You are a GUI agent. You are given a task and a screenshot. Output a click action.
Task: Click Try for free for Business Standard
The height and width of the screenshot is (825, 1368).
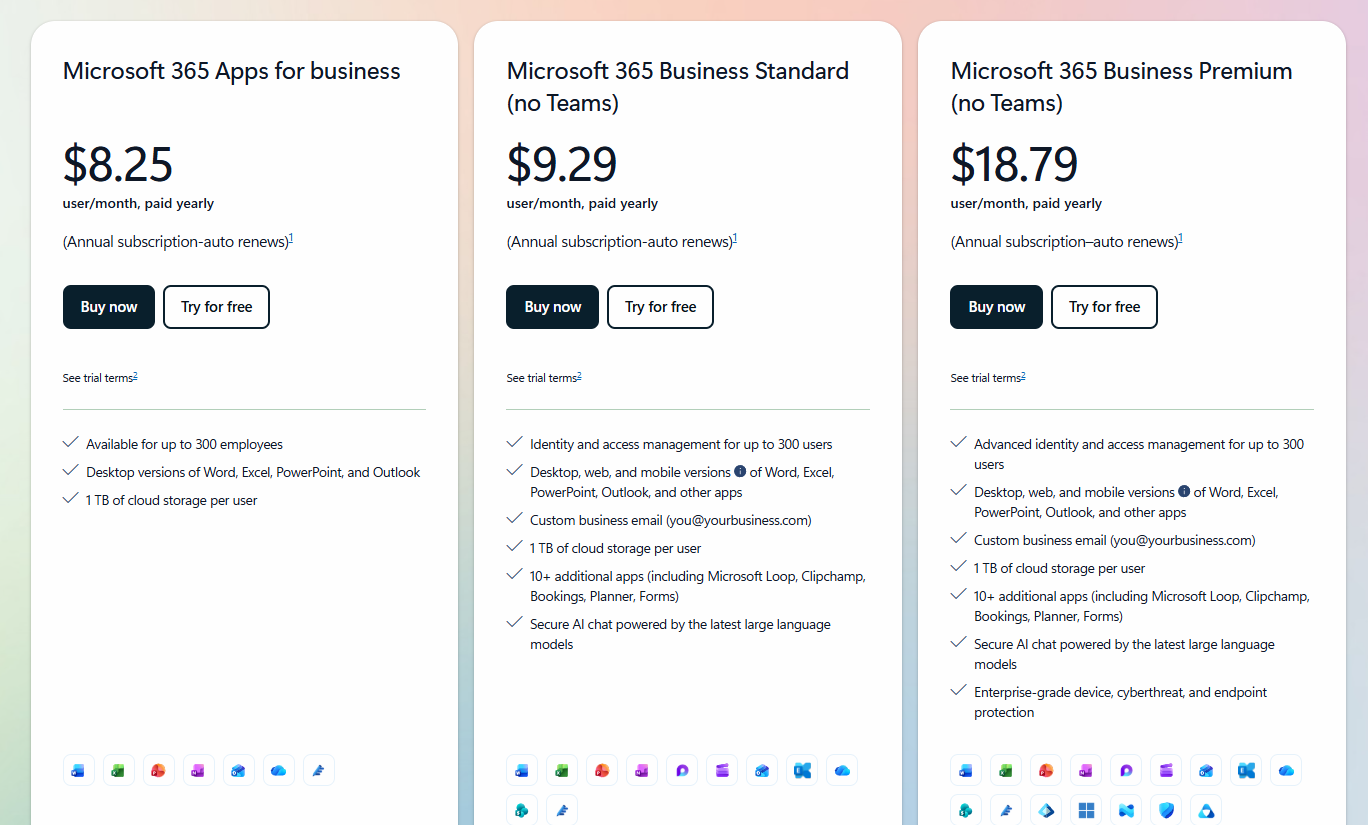pos(660,307)
